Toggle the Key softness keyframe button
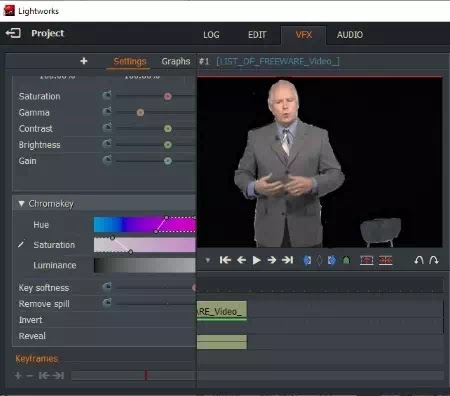 coord(107,287)
